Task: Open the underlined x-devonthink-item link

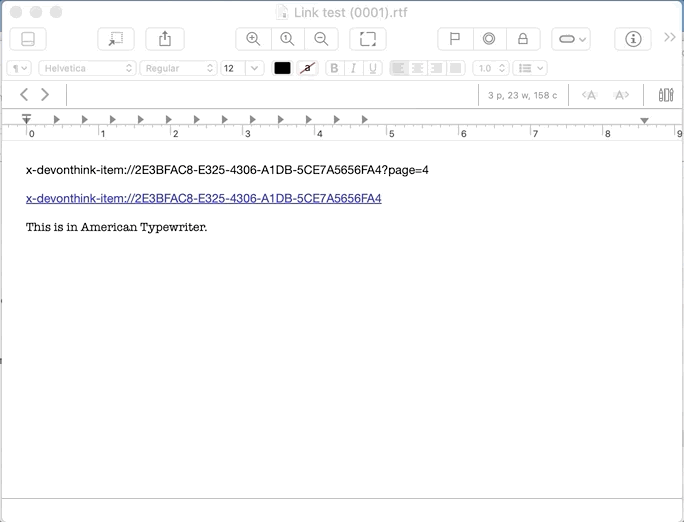Action: click(204, 198)
